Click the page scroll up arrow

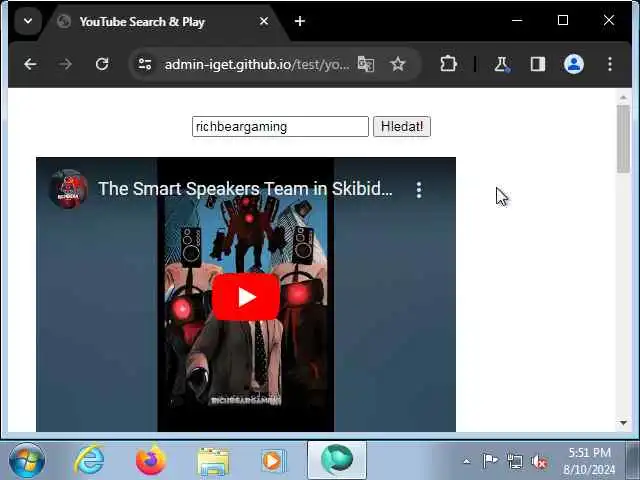pos(623,98)
